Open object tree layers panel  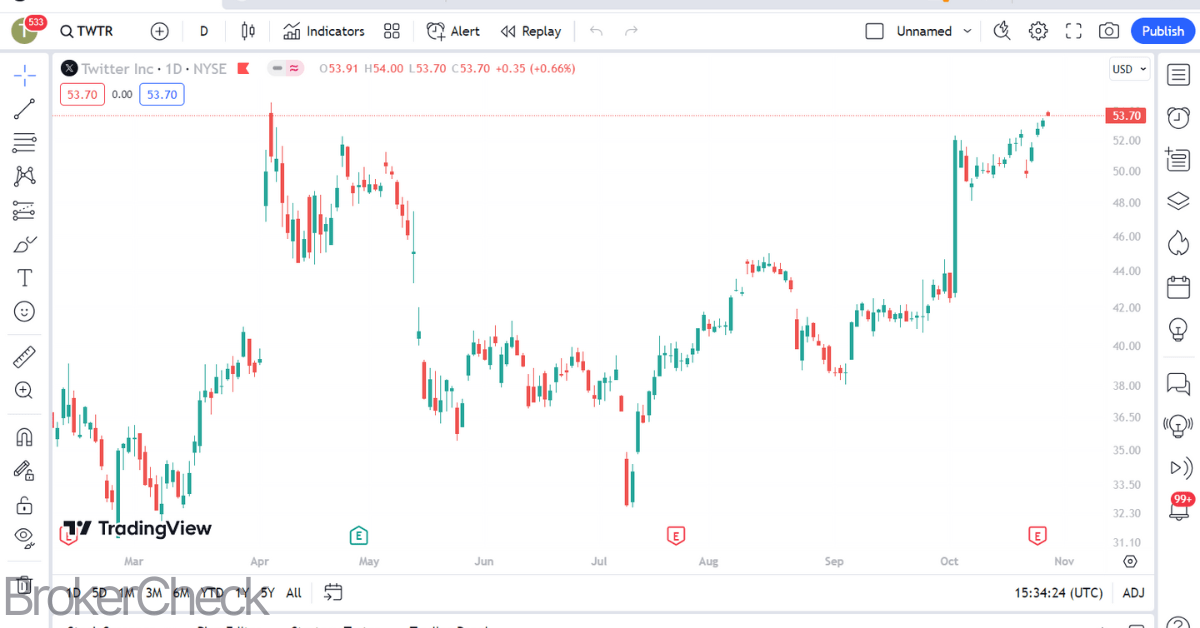pyautogui.click(x=1178, y=201)
